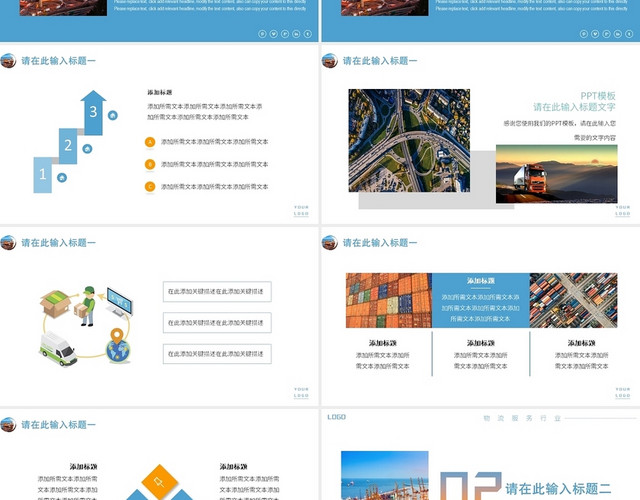Click the 't' social icon in top-left slide
Viewport: 640px width, 500px height.
(308, 34)
